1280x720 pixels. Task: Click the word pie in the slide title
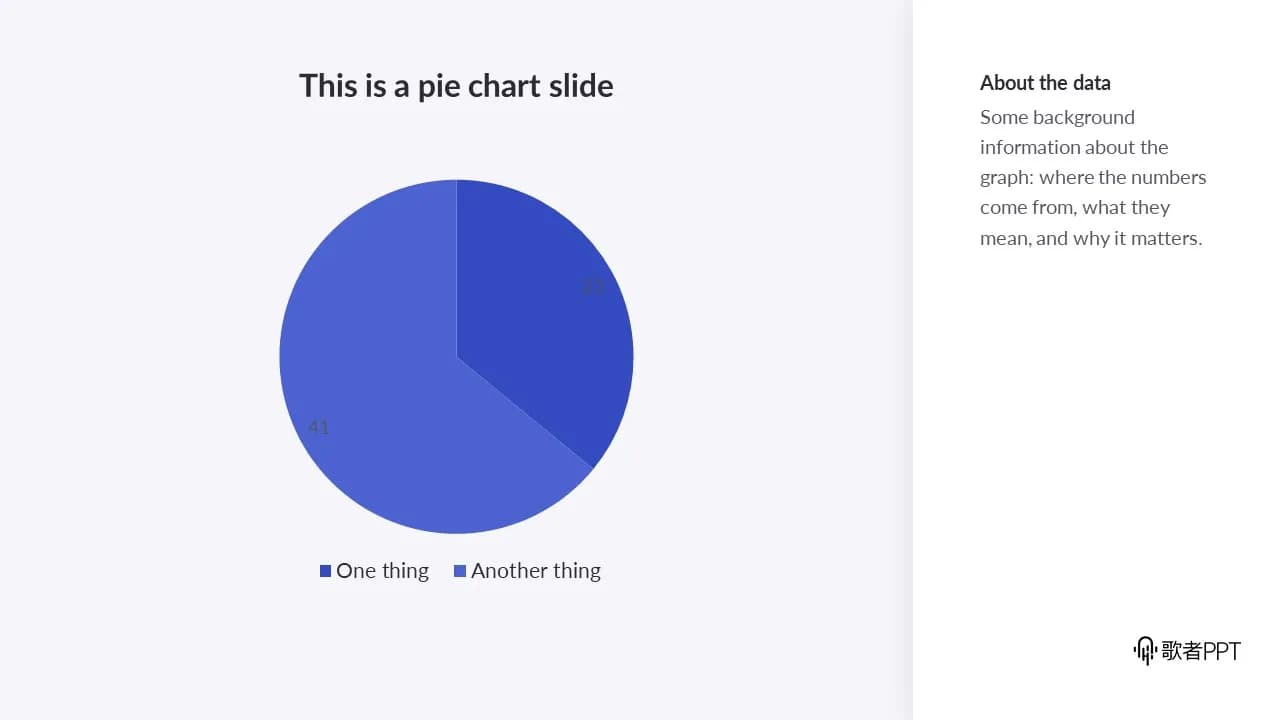tap(439, 88)
